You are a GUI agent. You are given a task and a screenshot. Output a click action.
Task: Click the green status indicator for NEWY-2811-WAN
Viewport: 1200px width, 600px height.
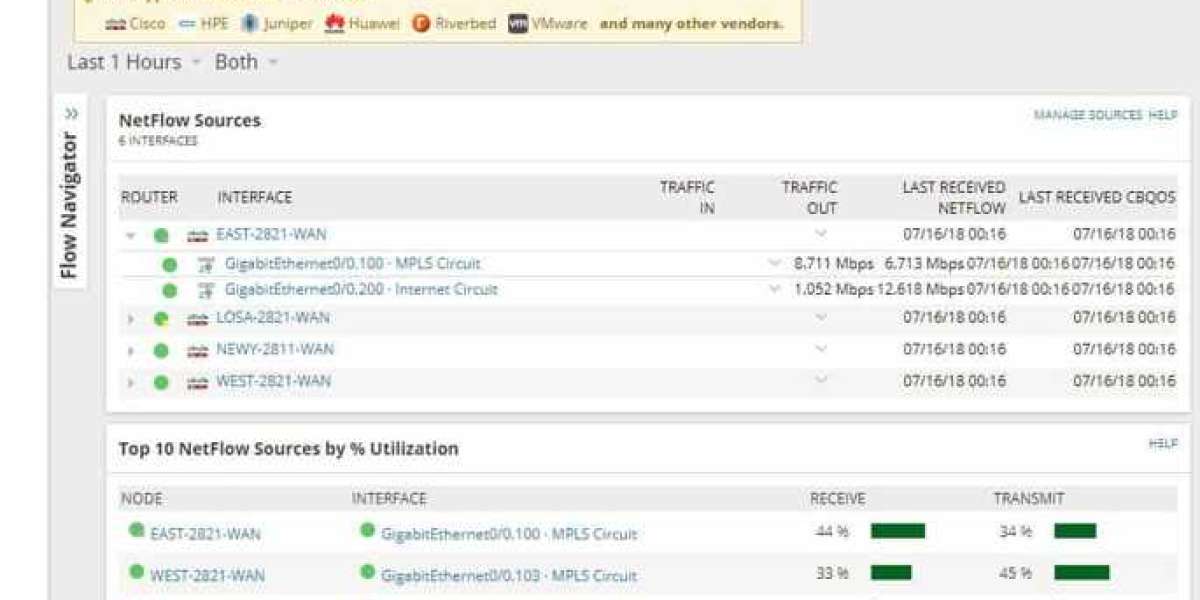[x=161, y=349]
